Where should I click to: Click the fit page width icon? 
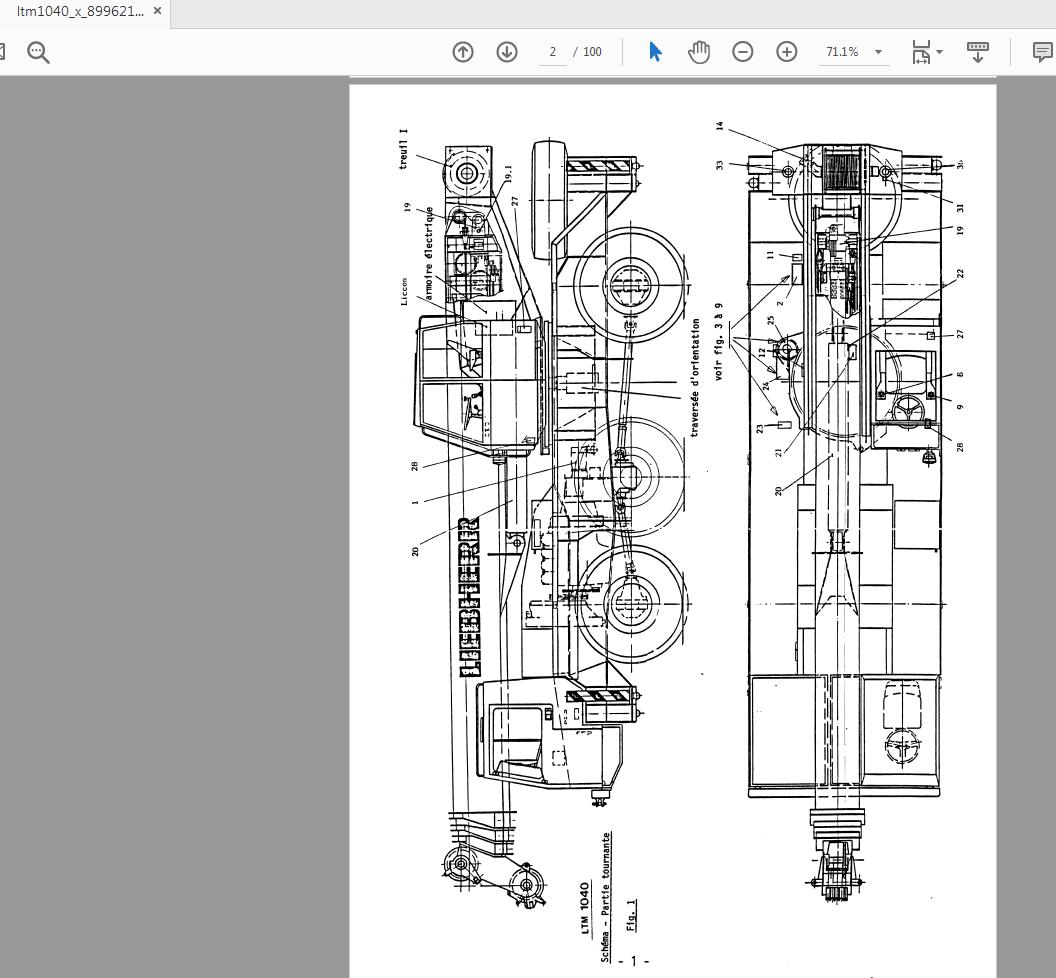920,52
